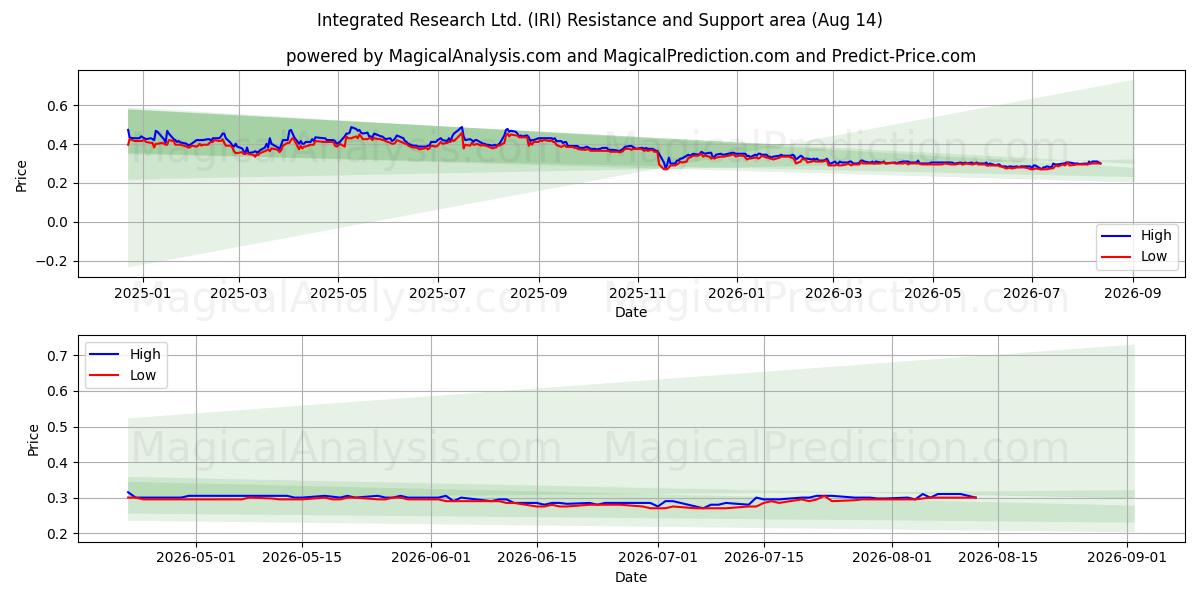This screenshot has width=1200, height=600.
Task: Click the '2025-05' tick label
Action: click(x=338, y=293)
